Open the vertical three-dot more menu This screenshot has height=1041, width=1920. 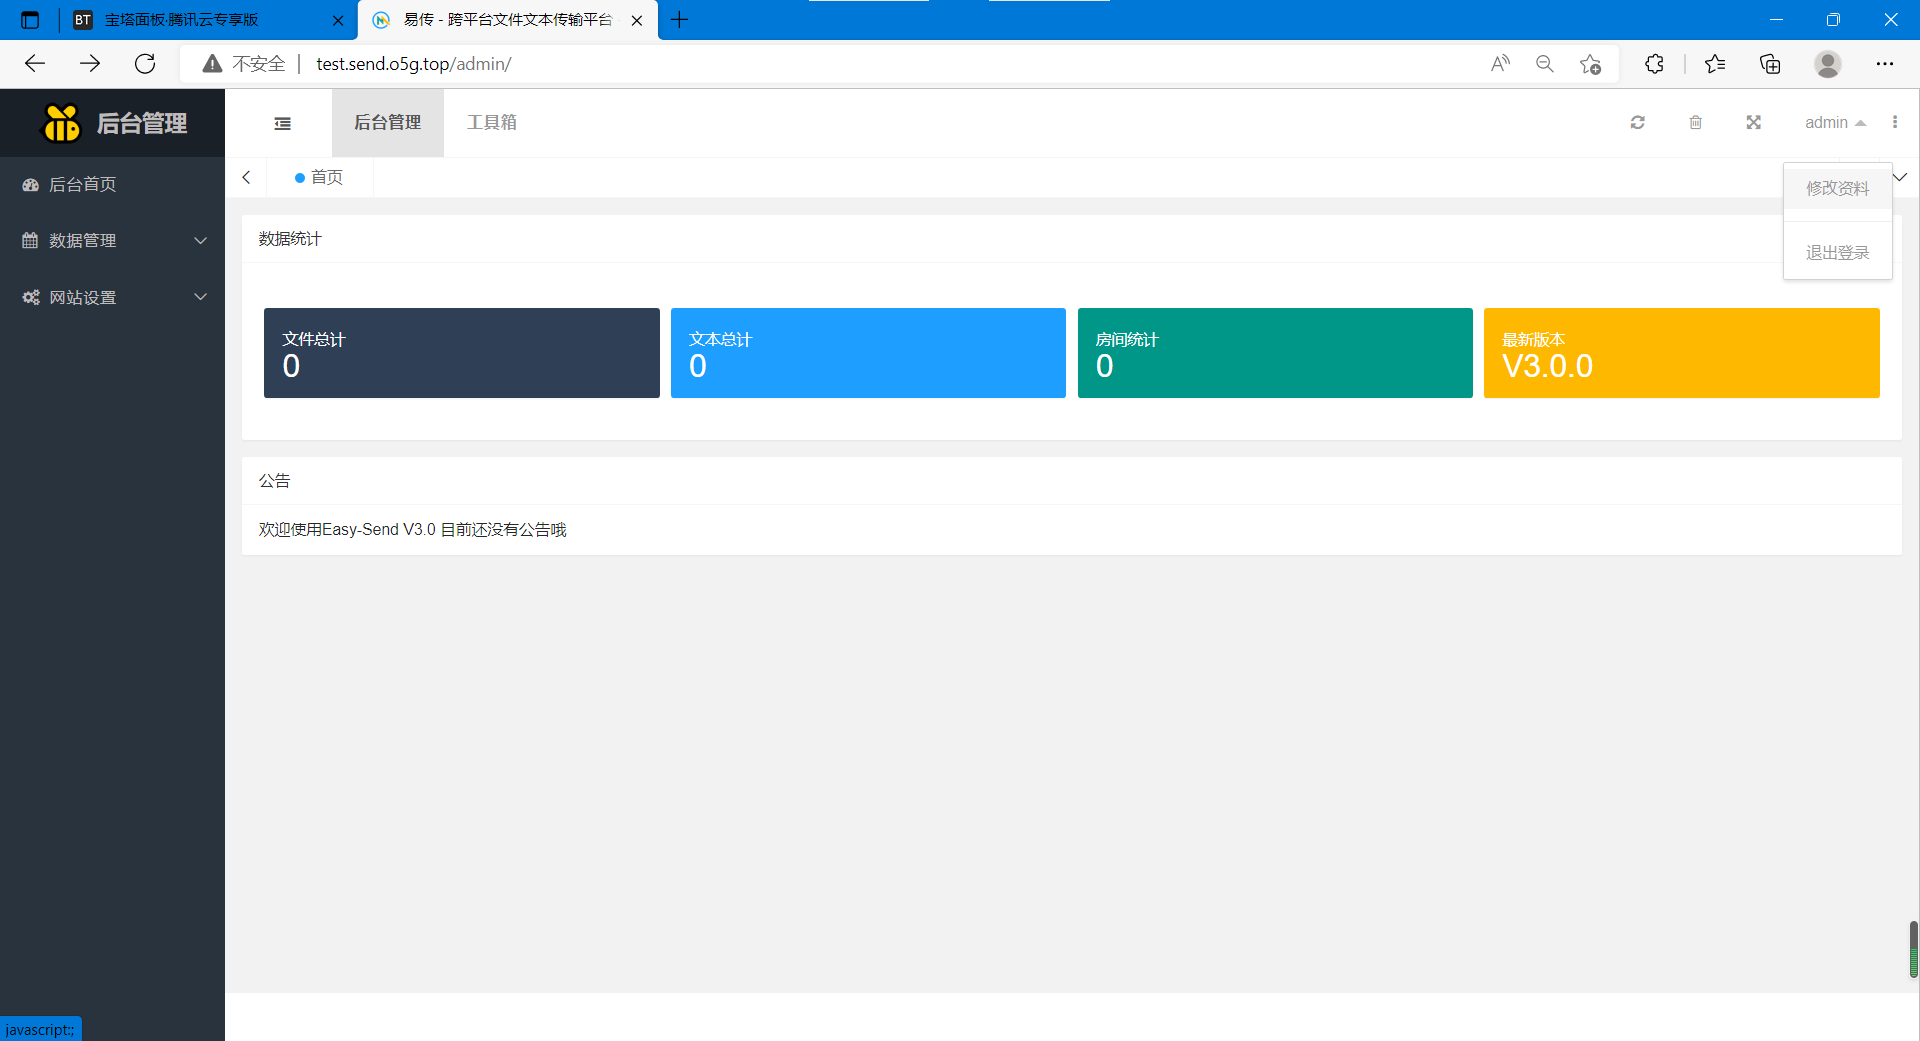pos(1894,122)
